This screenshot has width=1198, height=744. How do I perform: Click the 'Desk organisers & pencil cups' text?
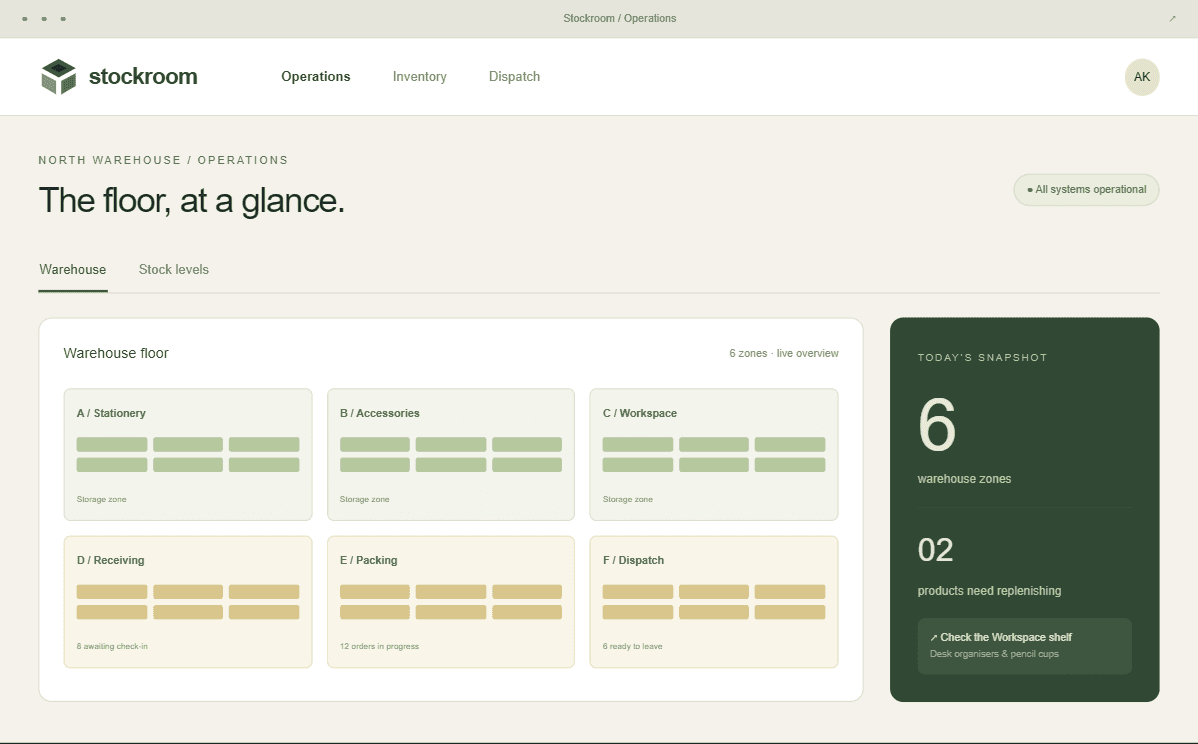[x=994, y=654]
